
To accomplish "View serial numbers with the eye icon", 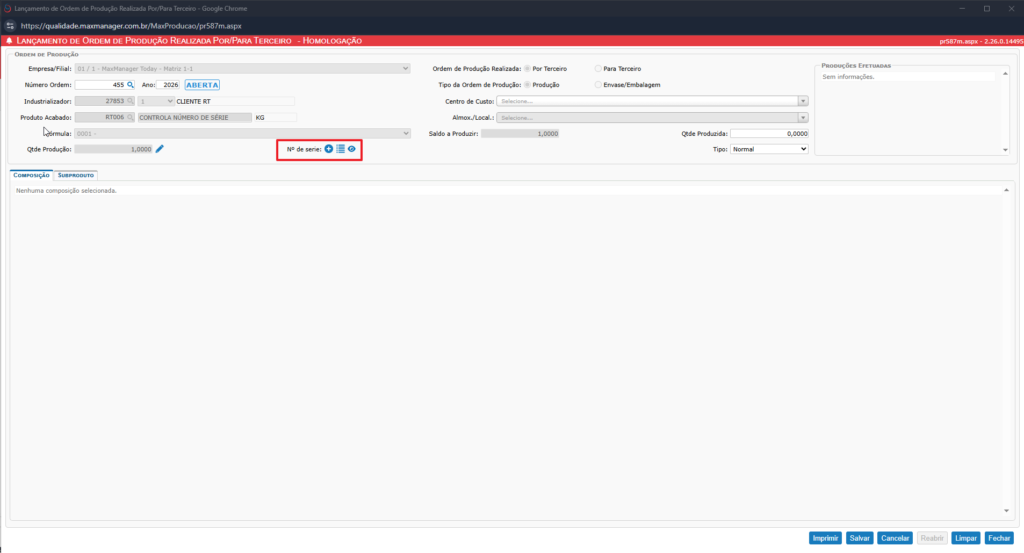I will [x=352, y=149].
